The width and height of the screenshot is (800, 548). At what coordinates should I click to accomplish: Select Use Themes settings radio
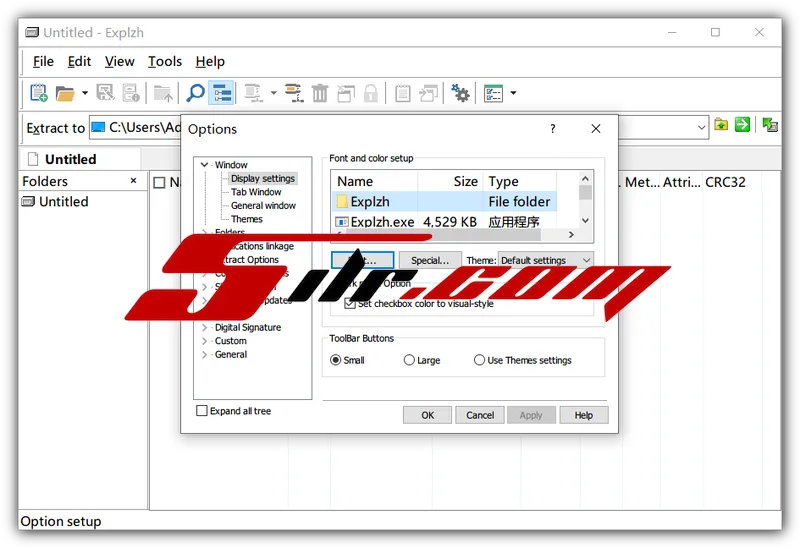[x=479, y=360]
